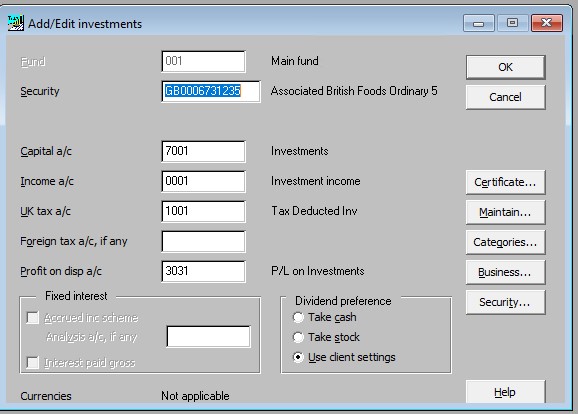This screenshot has height=414, width=578.
Task: Click the 'Add/Edit investments' window title
Action: tap(85, 24)
